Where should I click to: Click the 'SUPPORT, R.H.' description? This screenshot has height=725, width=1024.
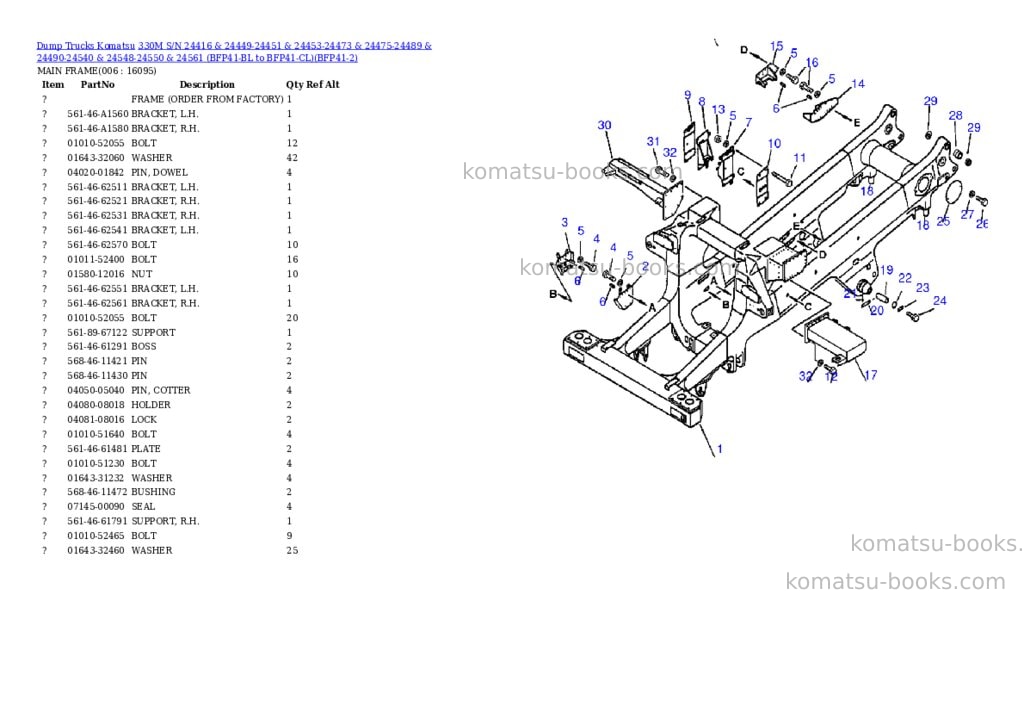(165, 521)
